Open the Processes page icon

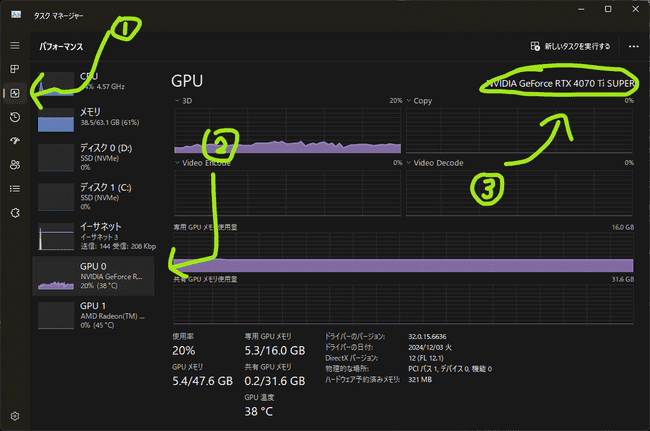coord(15,69)
